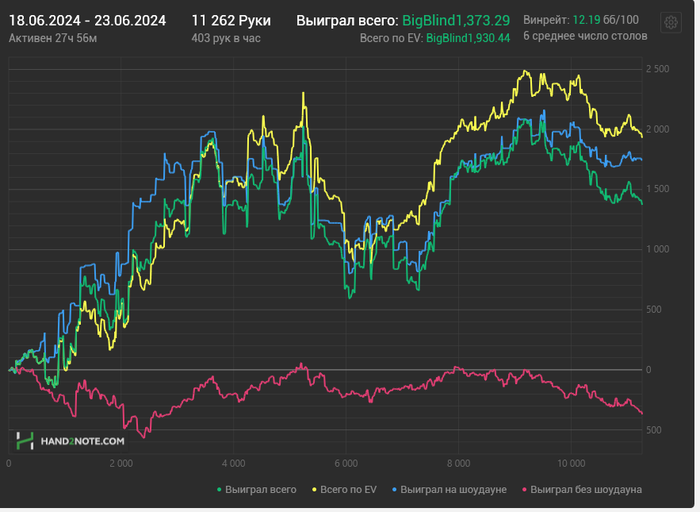Click the 'Выиграл всего:' header label
Image resolution: width=700 pixels, height=512 pixels.
[x=347, y=21]
